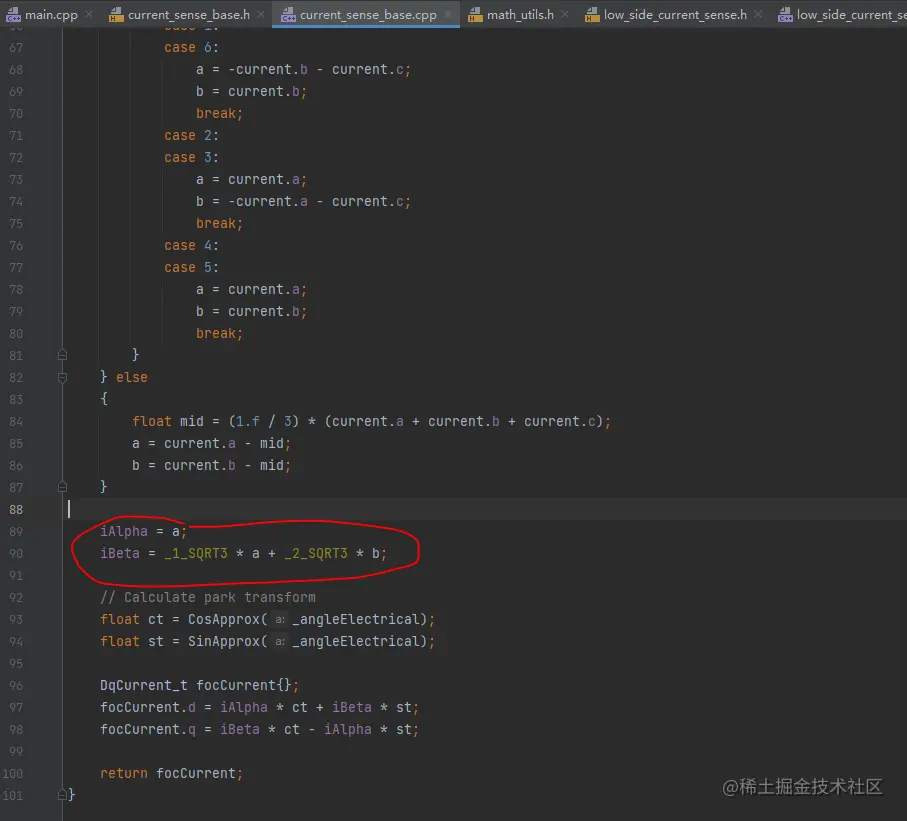Image resolution: width=907 pixels, height=821 pixels.
Task: Close the math_utils.h tab
Action: click(565, 14)
